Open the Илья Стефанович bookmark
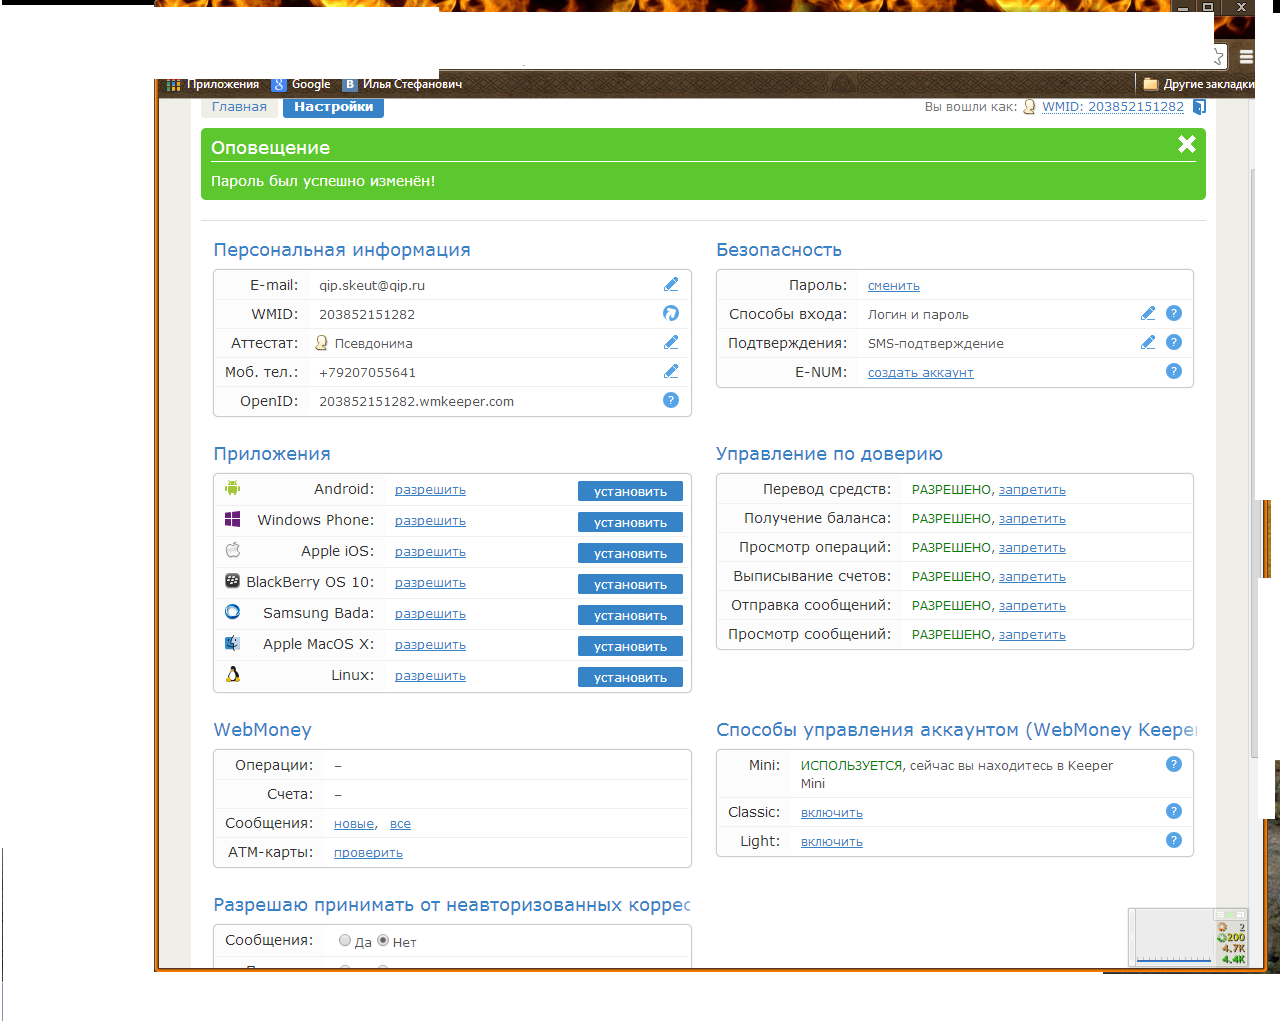Viewport: 1280px width, 1024px height. [x=403, y=84]
